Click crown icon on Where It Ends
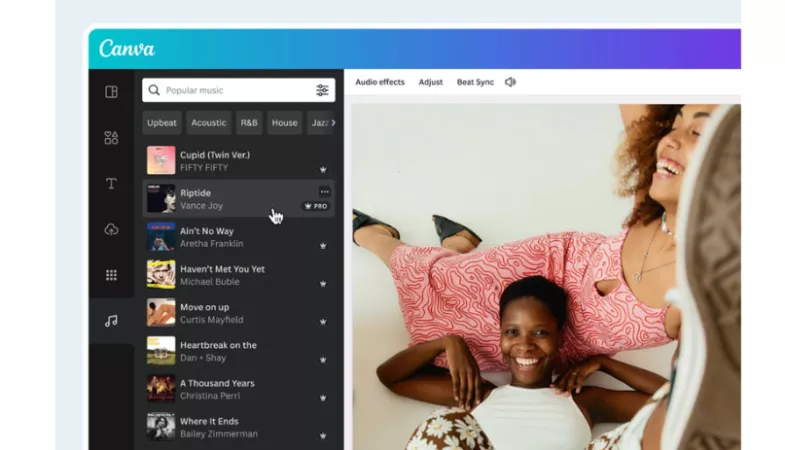Viewport: 785px width, 450px height. (x=323, y=436)
